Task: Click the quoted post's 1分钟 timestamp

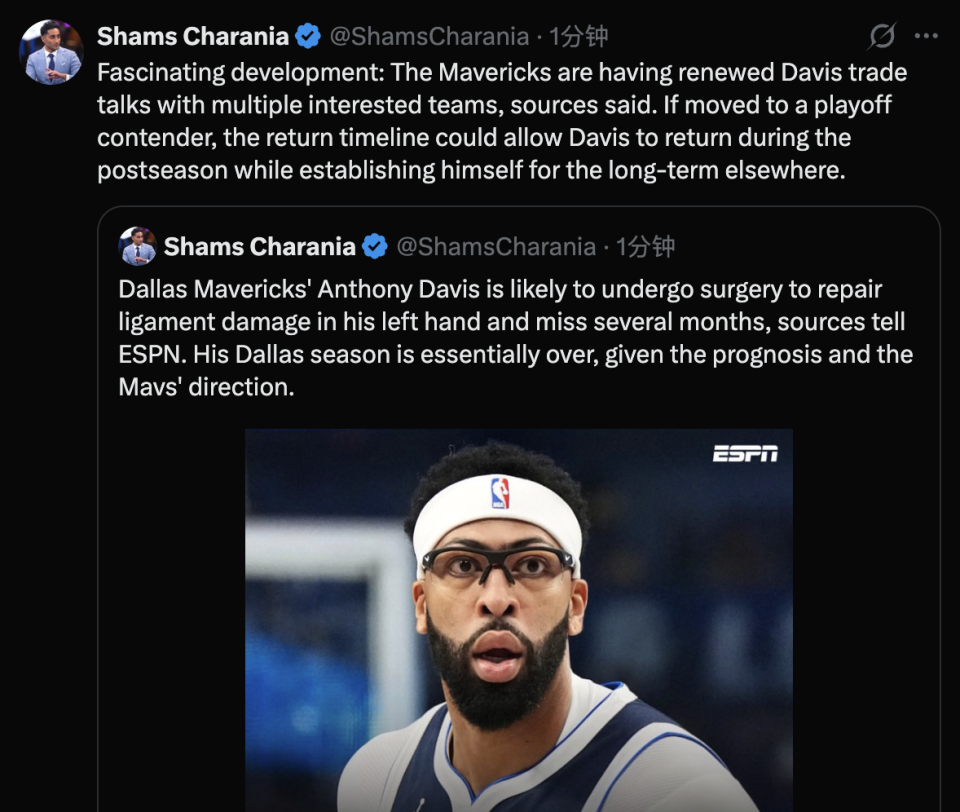Action: (645, 247)
